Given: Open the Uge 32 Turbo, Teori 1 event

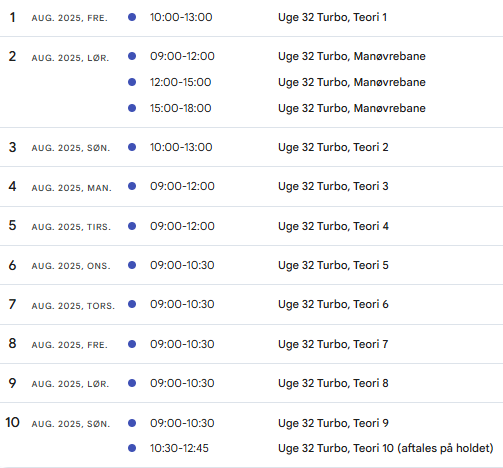Looking at the screenshot, I should [332, 17].
